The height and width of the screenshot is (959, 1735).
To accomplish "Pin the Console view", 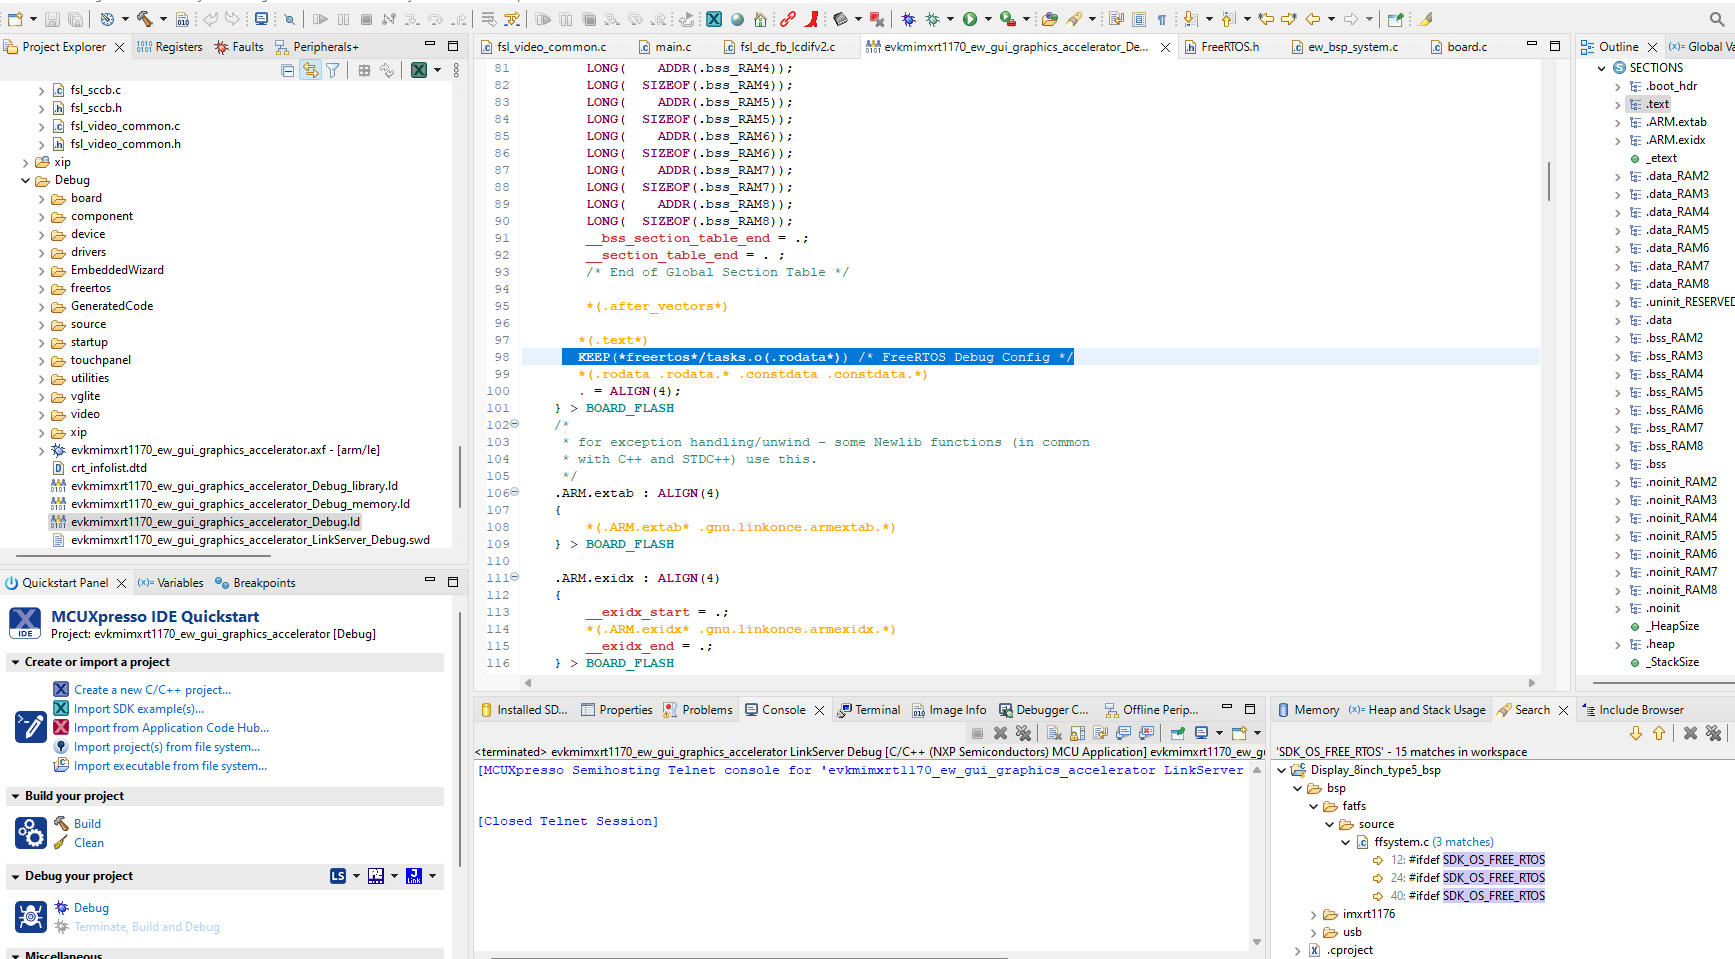I will (x=1178, y=733).
